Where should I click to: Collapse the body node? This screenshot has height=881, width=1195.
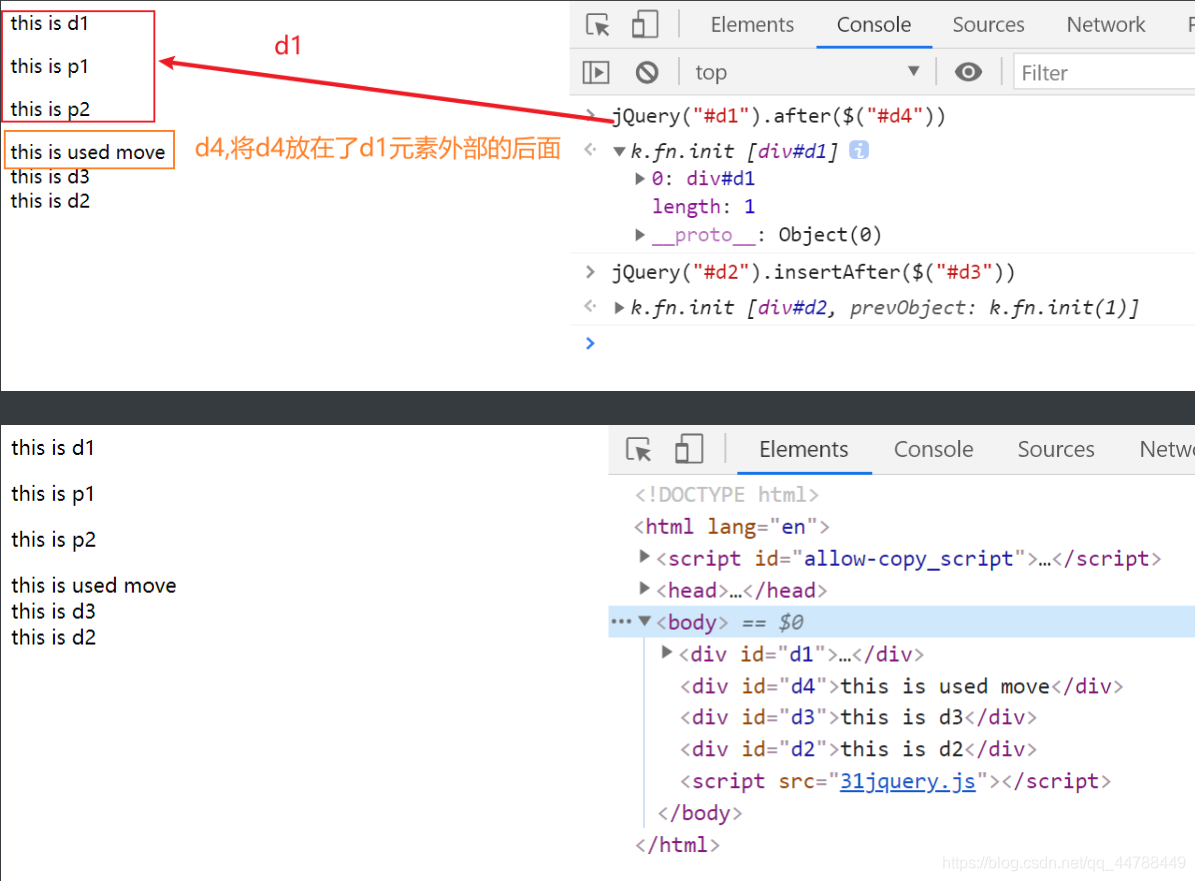click(645, 621)
